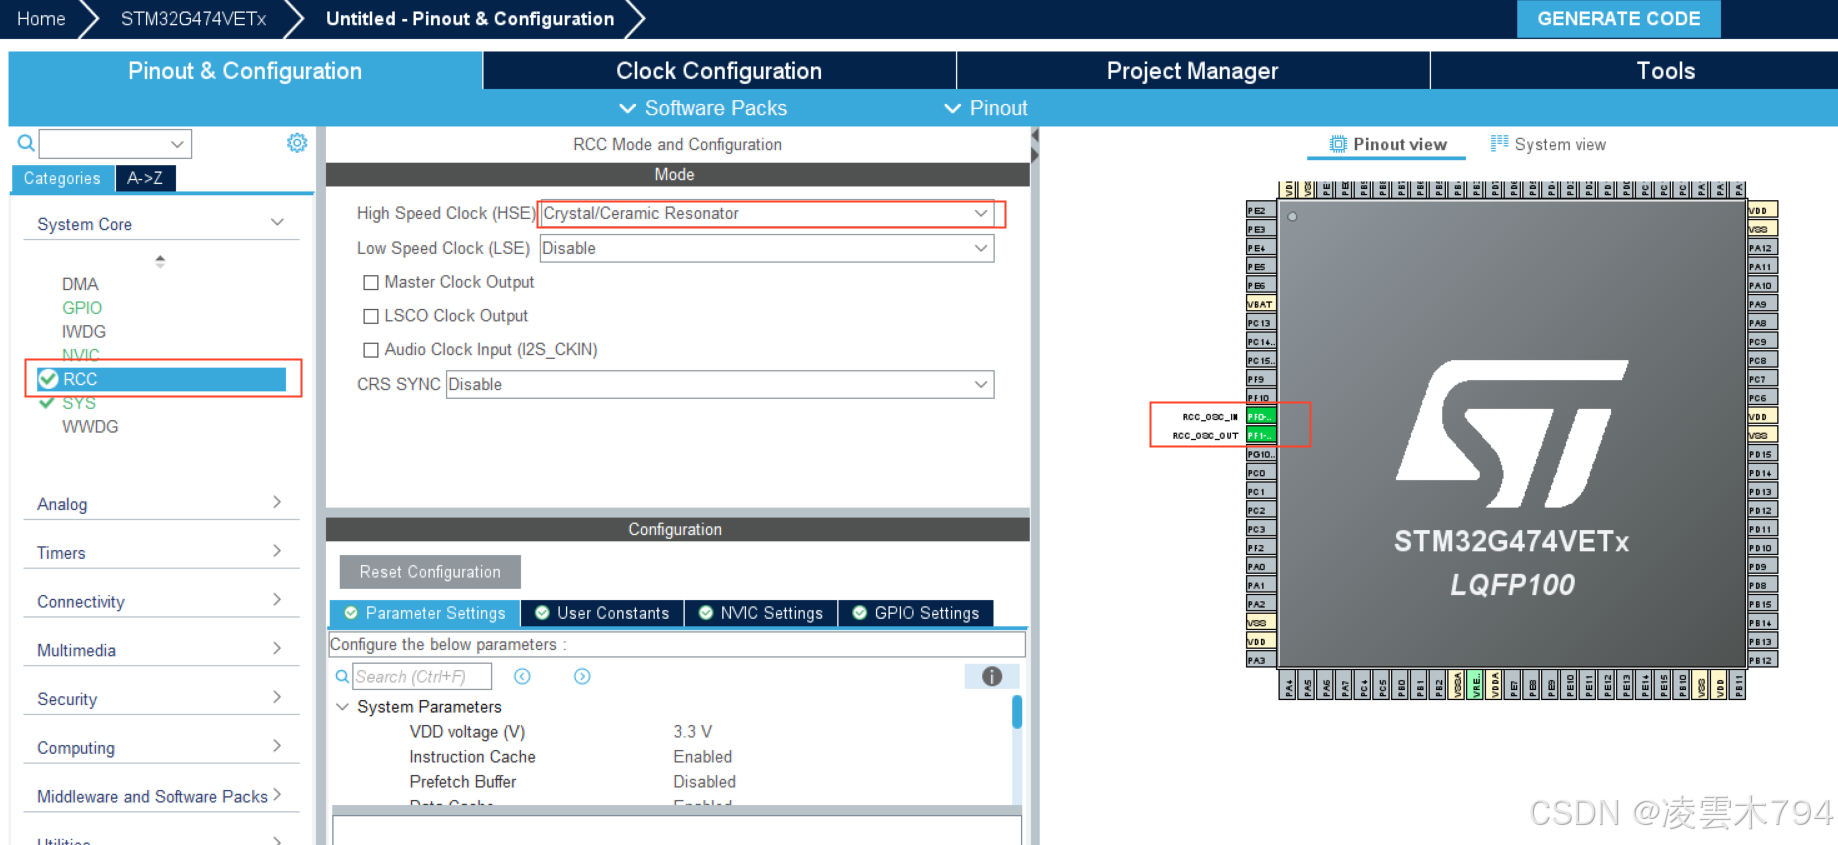The image size is (1838, 845).
Task: Click GENERATE CODE button
Action: (x=1618, y=19)
